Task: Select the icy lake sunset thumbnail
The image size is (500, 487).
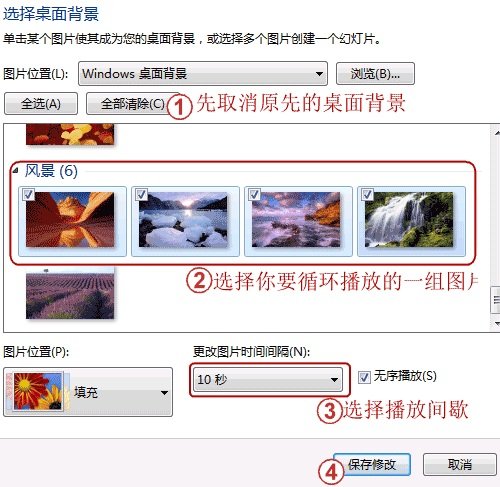Action: [x=183, y=220]
